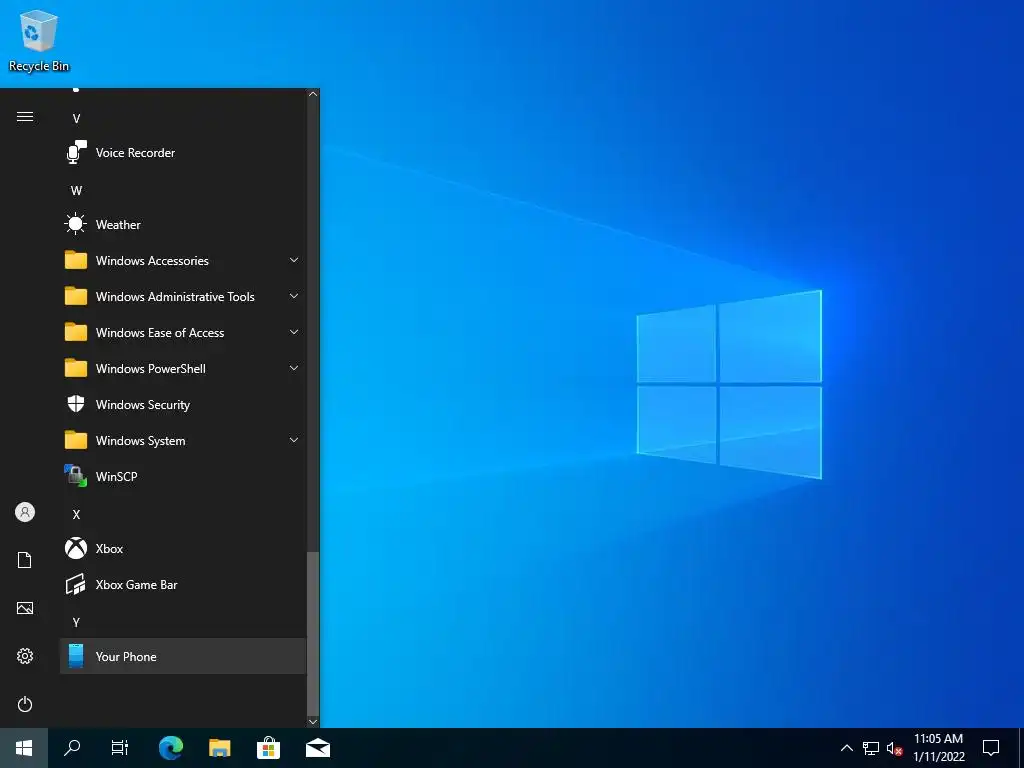This screenshot has width=1024, height=768.
Task: Expand the Windows Administrative Tools folder
Action: [183, 296]
